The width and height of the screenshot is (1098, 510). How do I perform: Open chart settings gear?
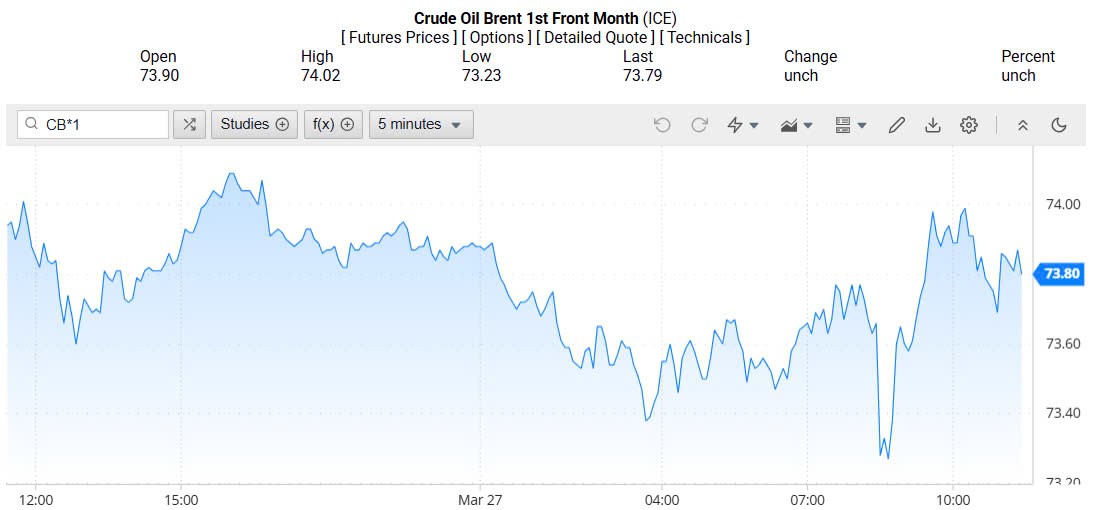pos(968,125)
